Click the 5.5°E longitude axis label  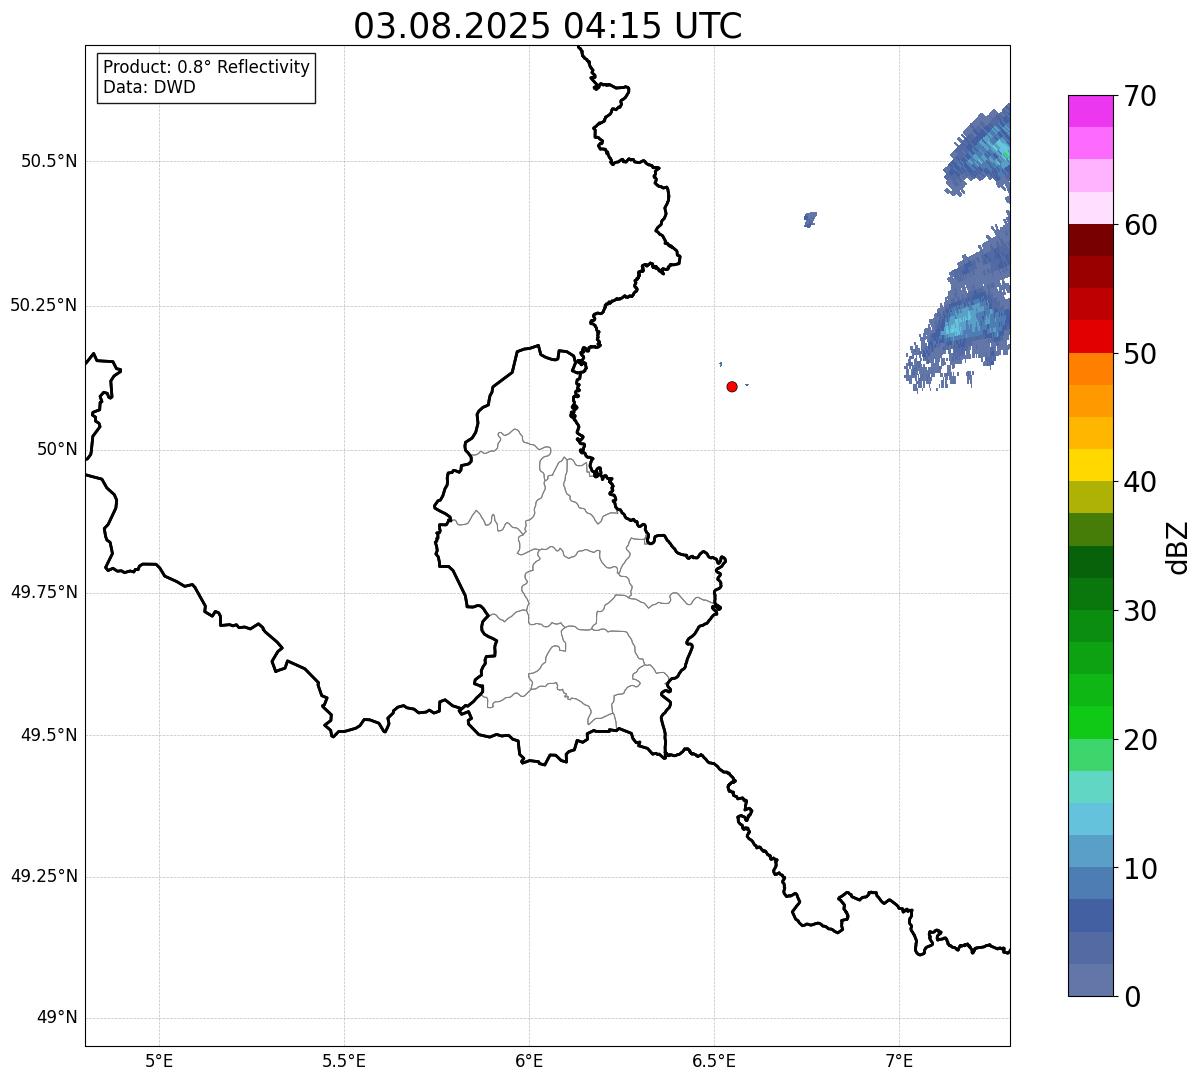344,1061
